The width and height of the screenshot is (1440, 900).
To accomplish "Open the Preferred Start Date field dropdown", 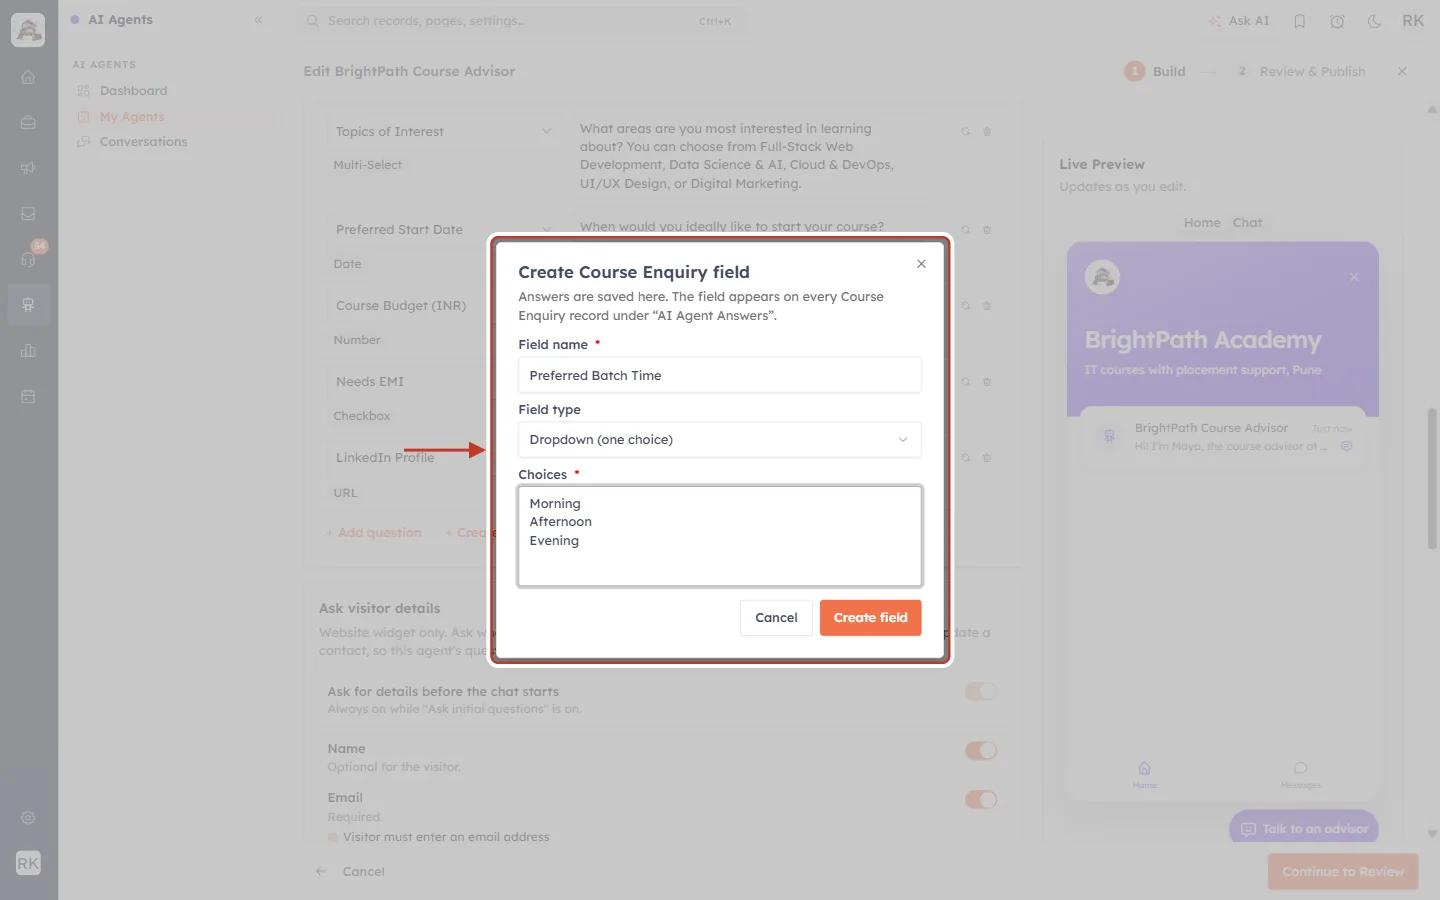I will pyautogui.click(x=444, y=229).
